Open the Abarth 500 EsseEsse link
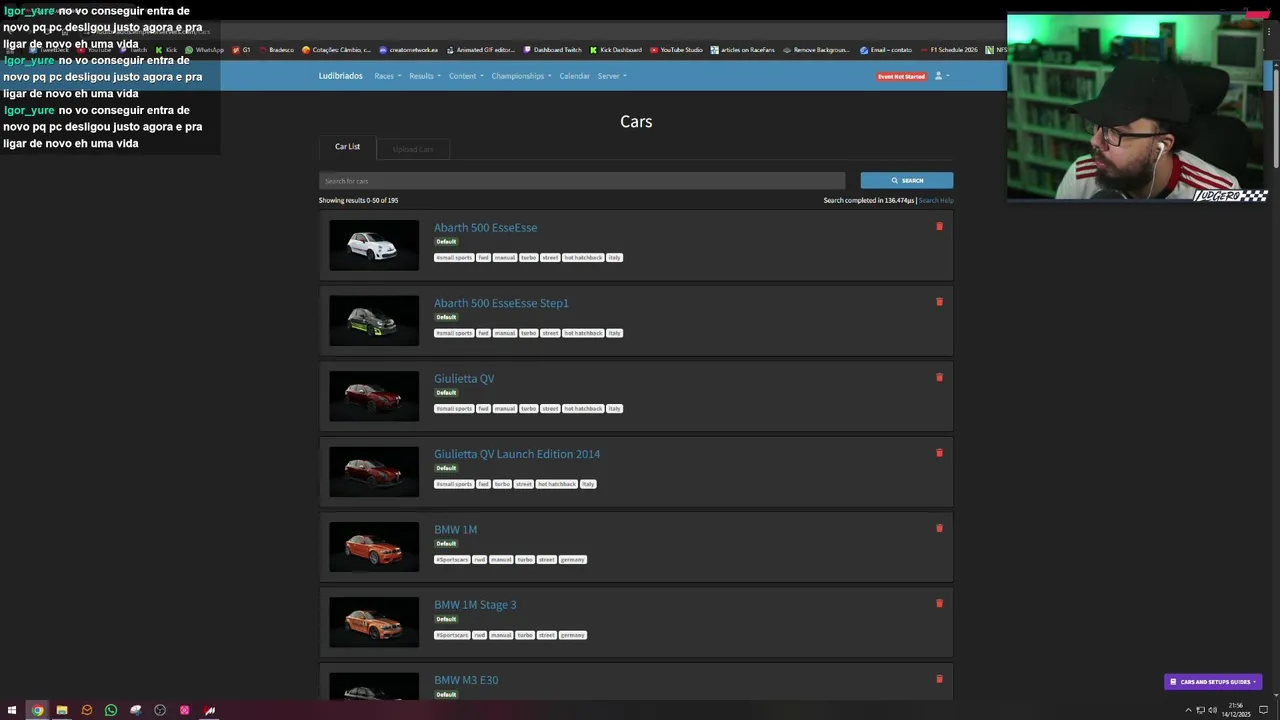 [485, 228]
